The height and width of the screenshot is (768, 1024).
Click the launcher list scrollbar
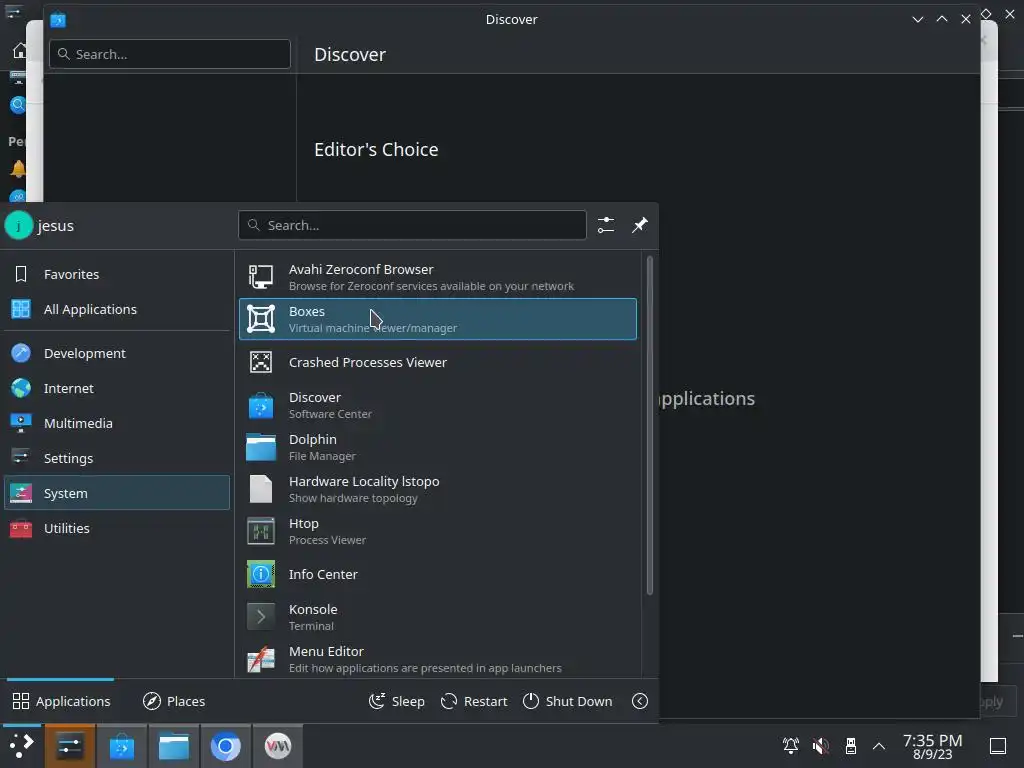coord(649,425)
